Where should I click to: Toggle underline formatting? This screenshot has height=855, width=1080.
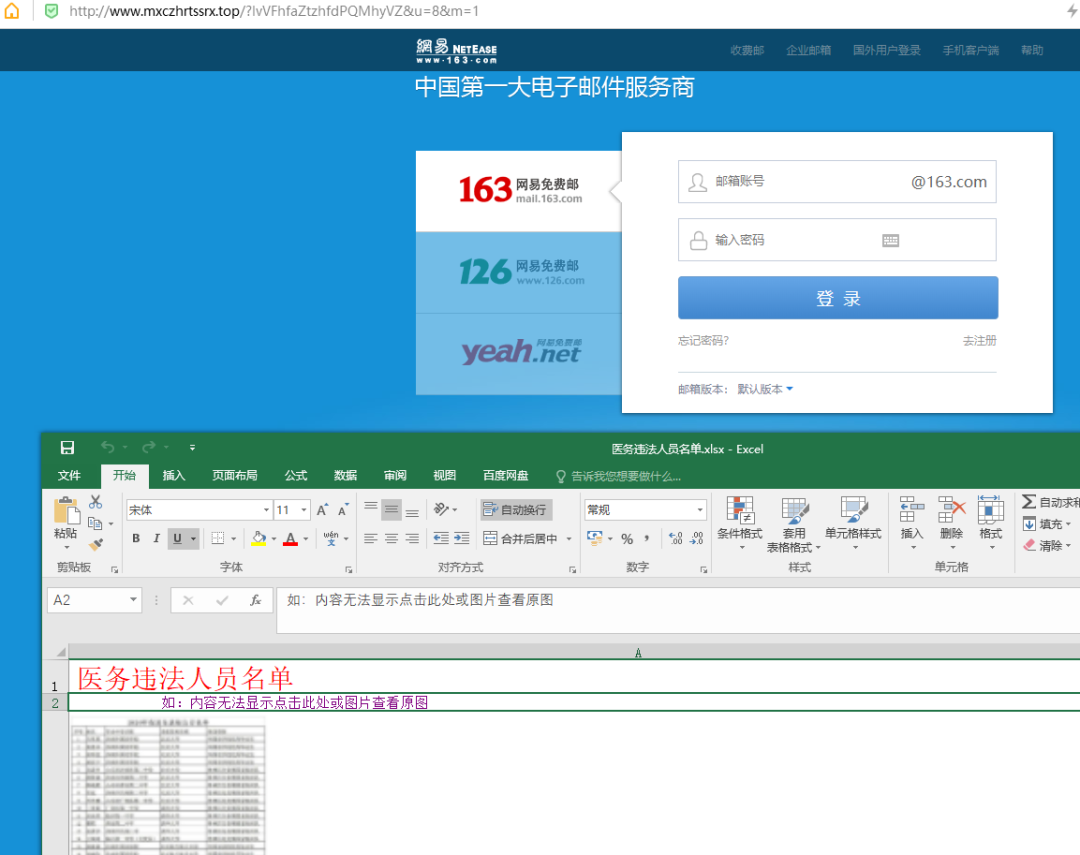pyautogui.click(x=178, y=538)
